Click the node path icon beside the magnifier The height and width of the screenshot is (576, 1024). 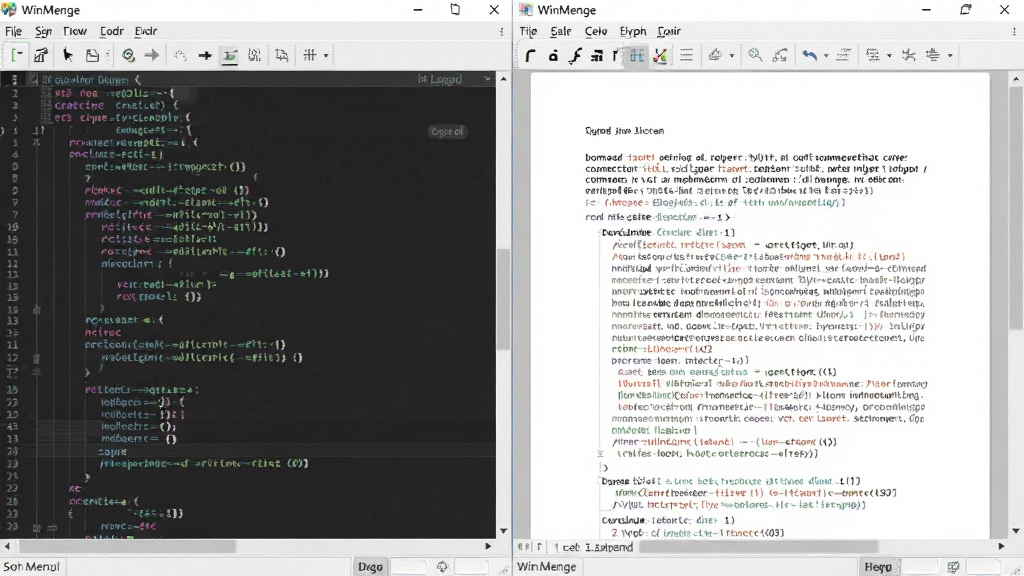(x=780, y=56)
